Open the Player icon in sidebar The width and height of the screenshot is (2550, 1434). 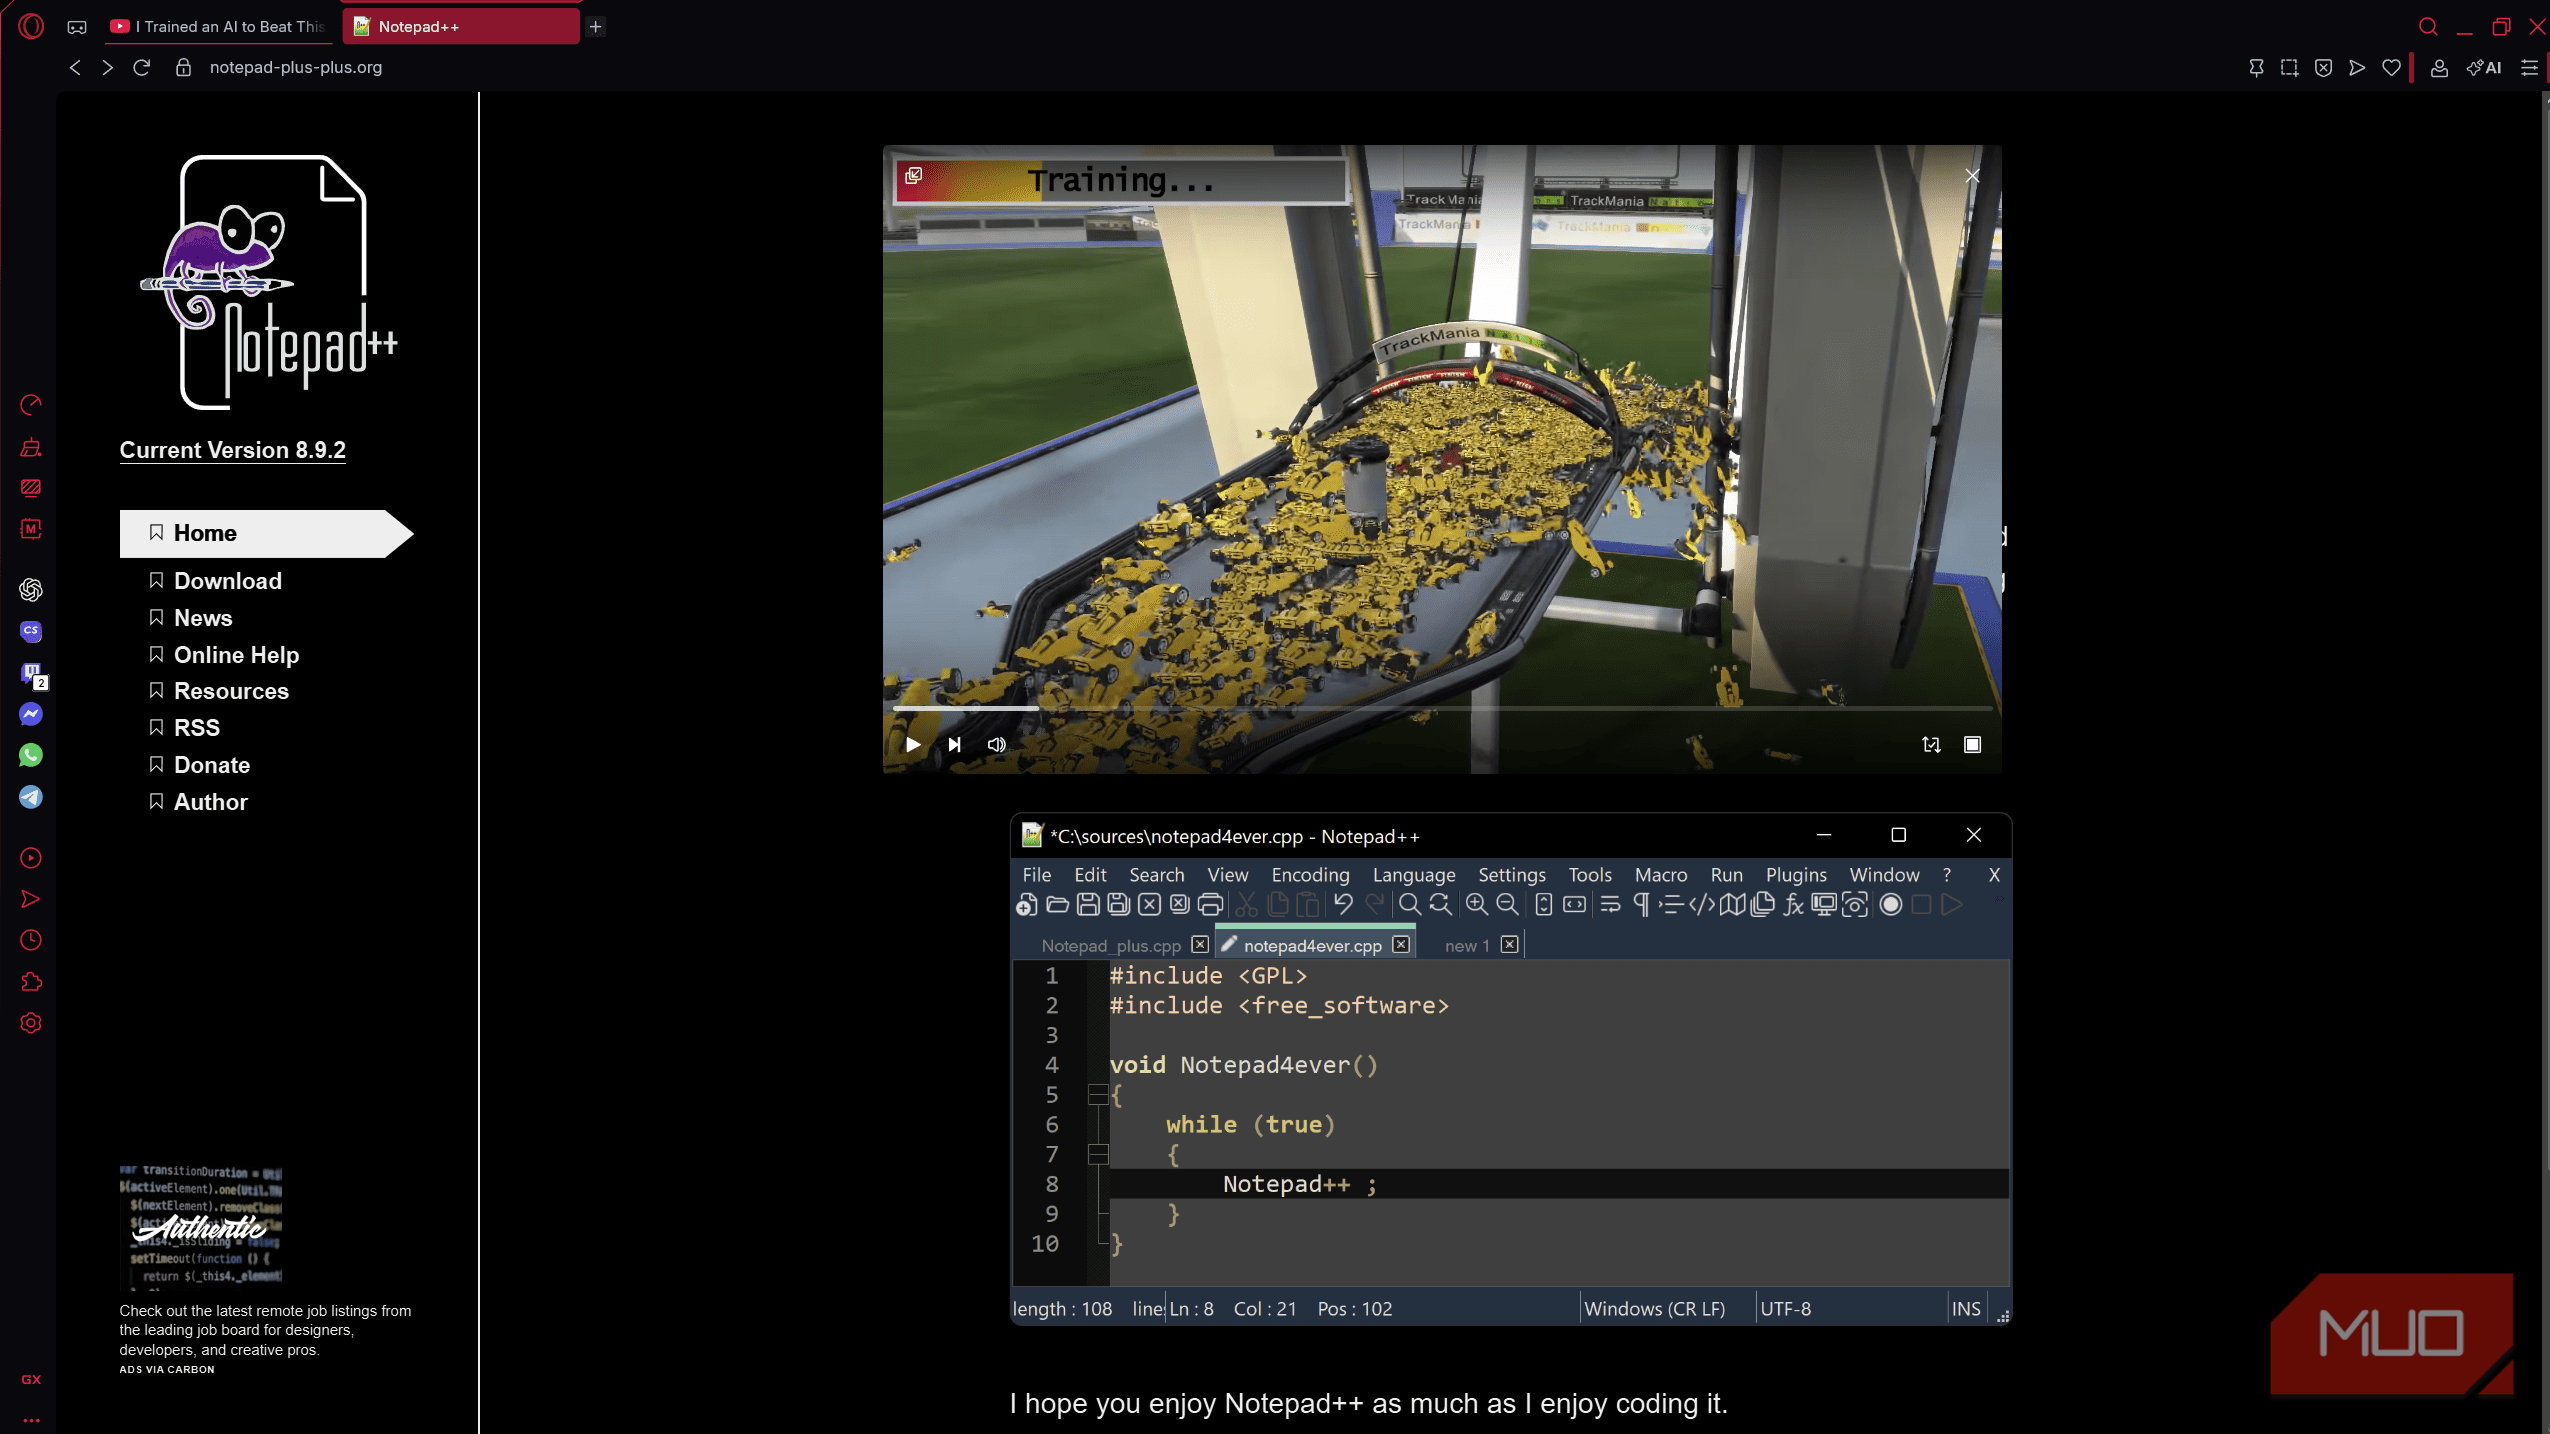[31, 858]
